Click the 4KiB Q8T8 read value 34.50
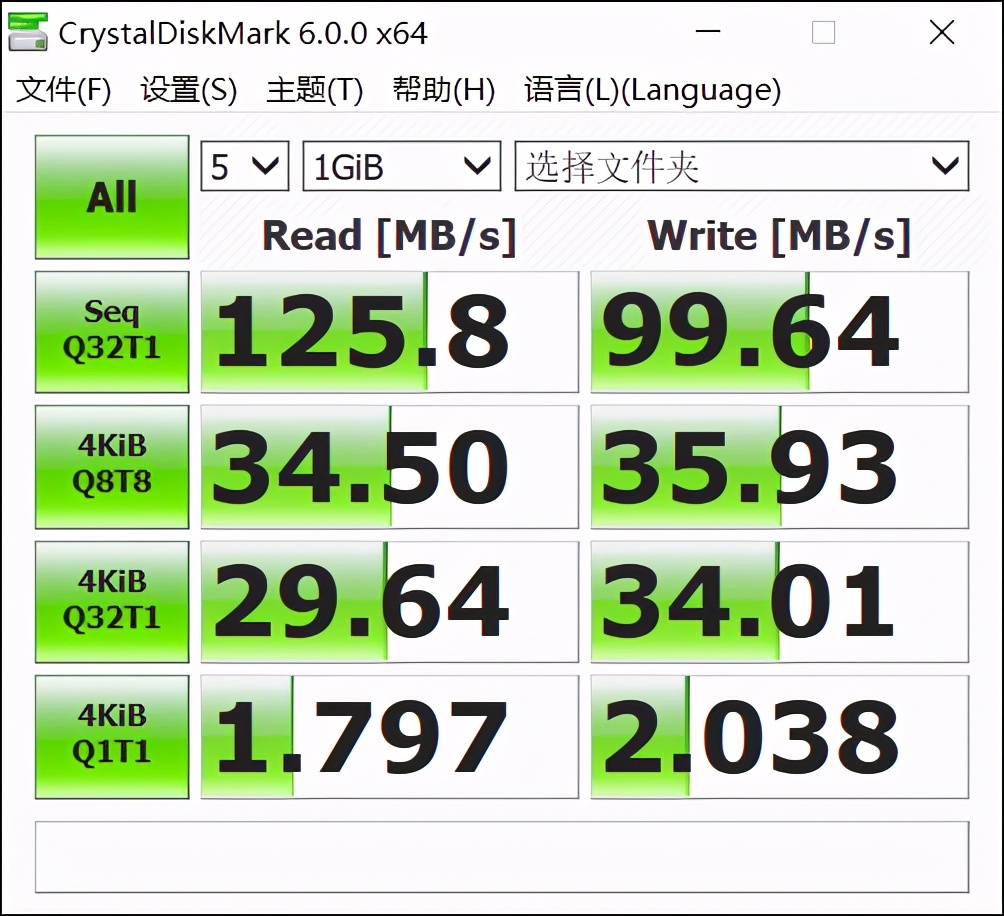This screenshot has height=916, width=1004. (x=389, y=467)
